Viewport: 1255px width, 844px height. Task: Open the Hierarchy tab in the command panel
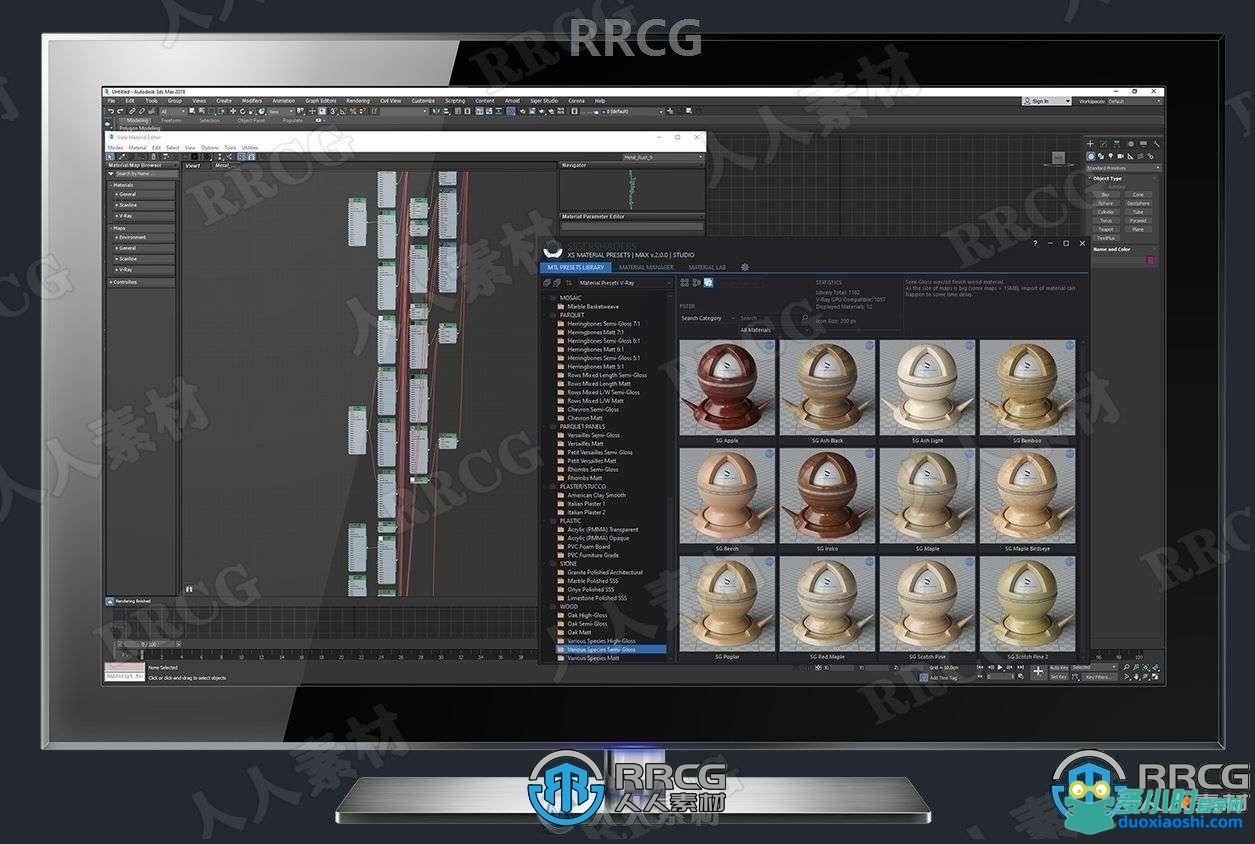[1117, 144]
